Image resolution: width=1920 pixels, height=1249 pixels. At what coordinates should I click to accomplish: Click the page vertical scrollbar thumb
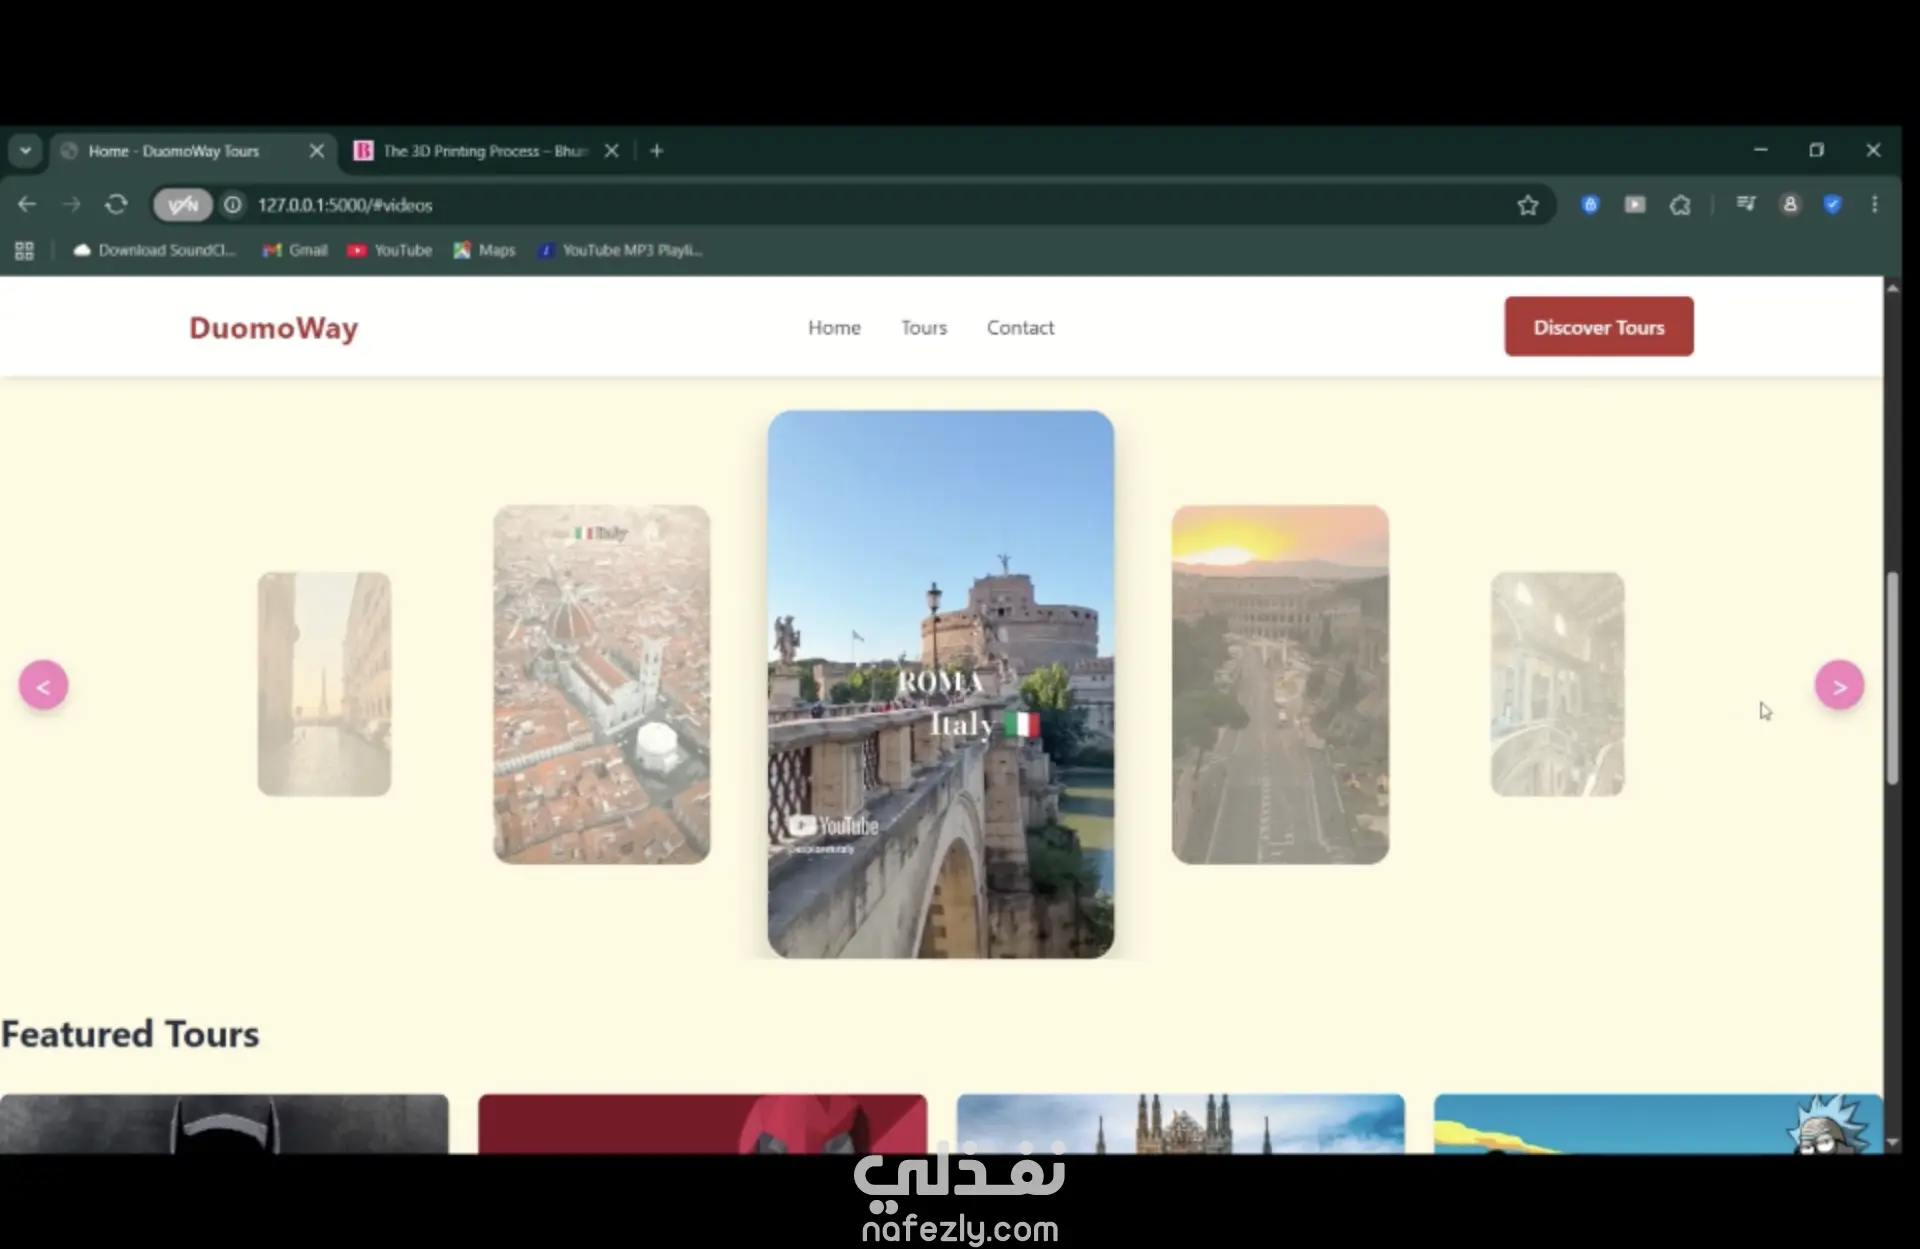pyautogui.click(x=1891, y=680)
